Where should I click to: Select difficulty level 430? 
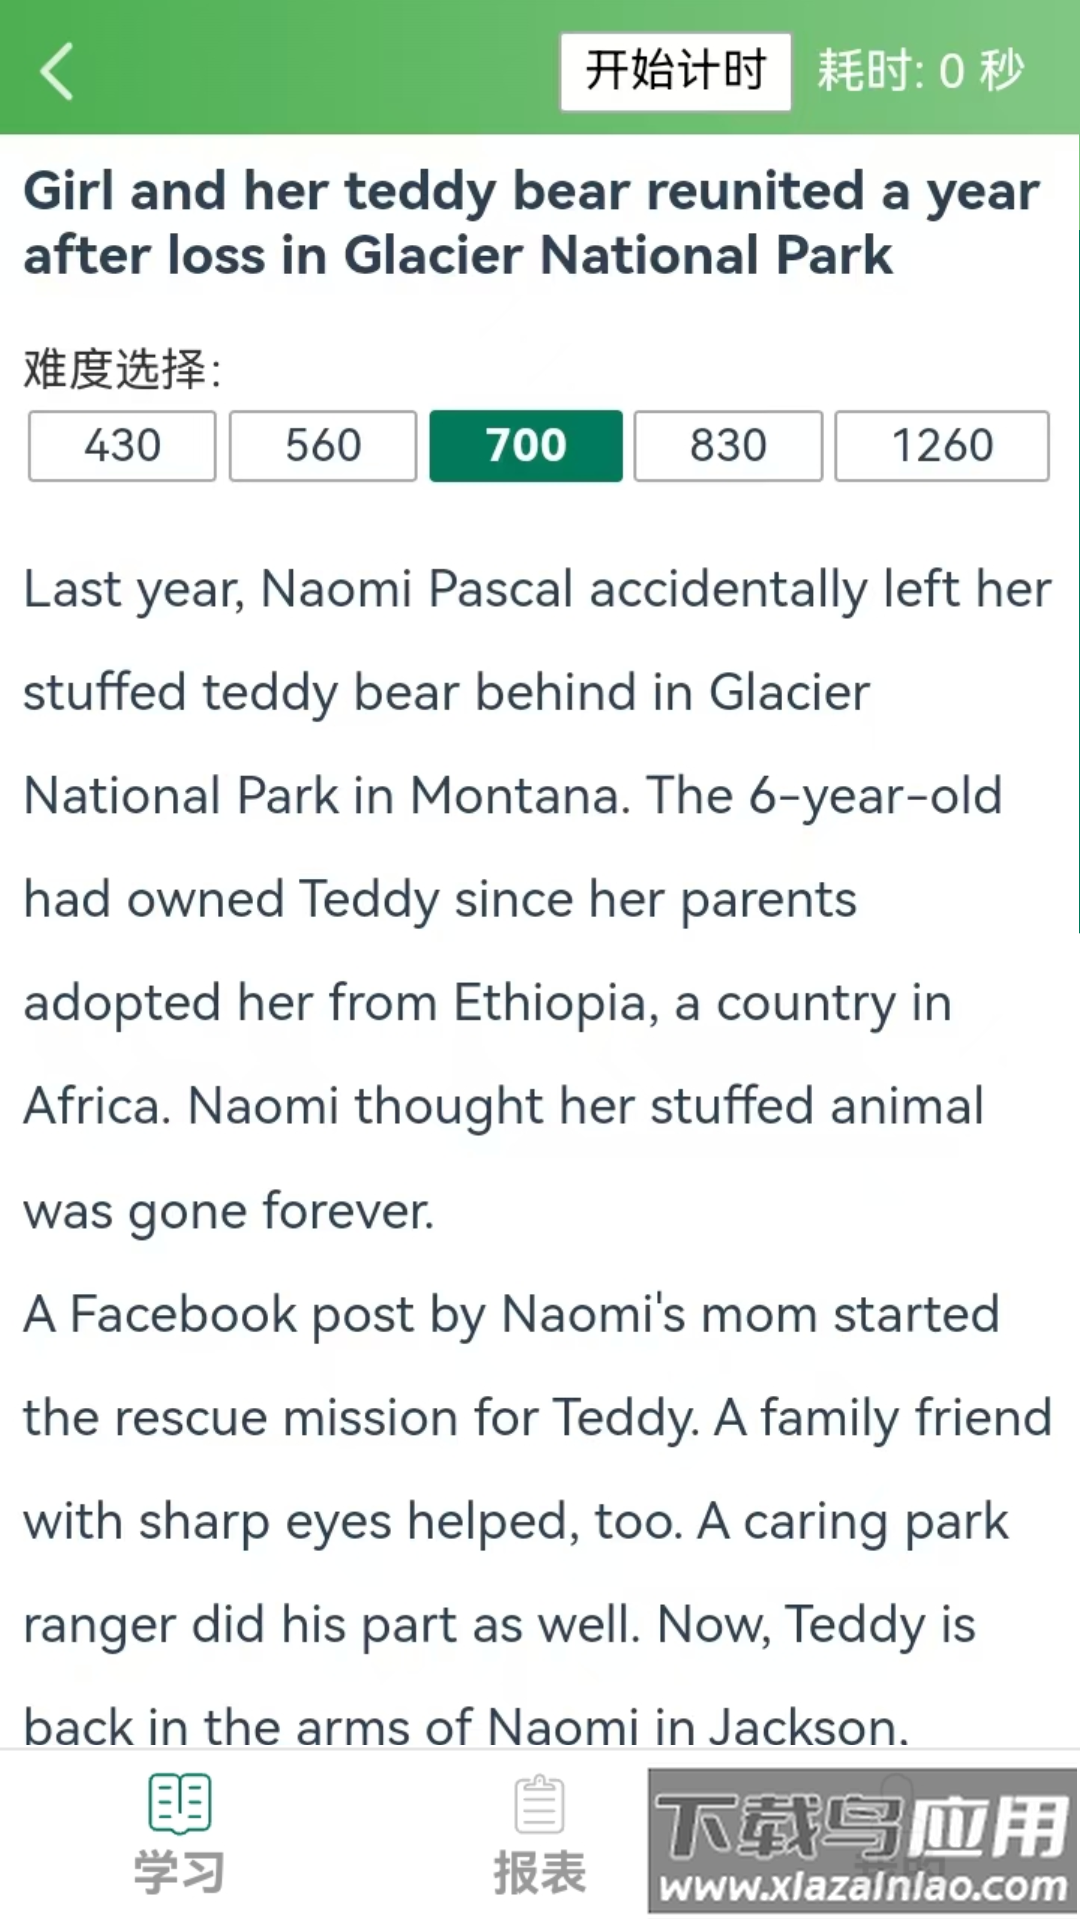(122, 446)
